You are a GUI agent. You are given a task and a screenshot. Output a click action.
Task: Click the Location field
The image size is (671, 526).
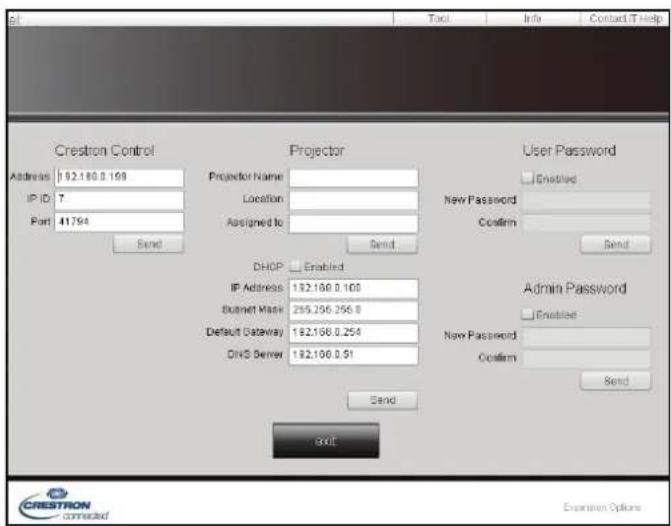pyautogui.click(x=353, y=200)
